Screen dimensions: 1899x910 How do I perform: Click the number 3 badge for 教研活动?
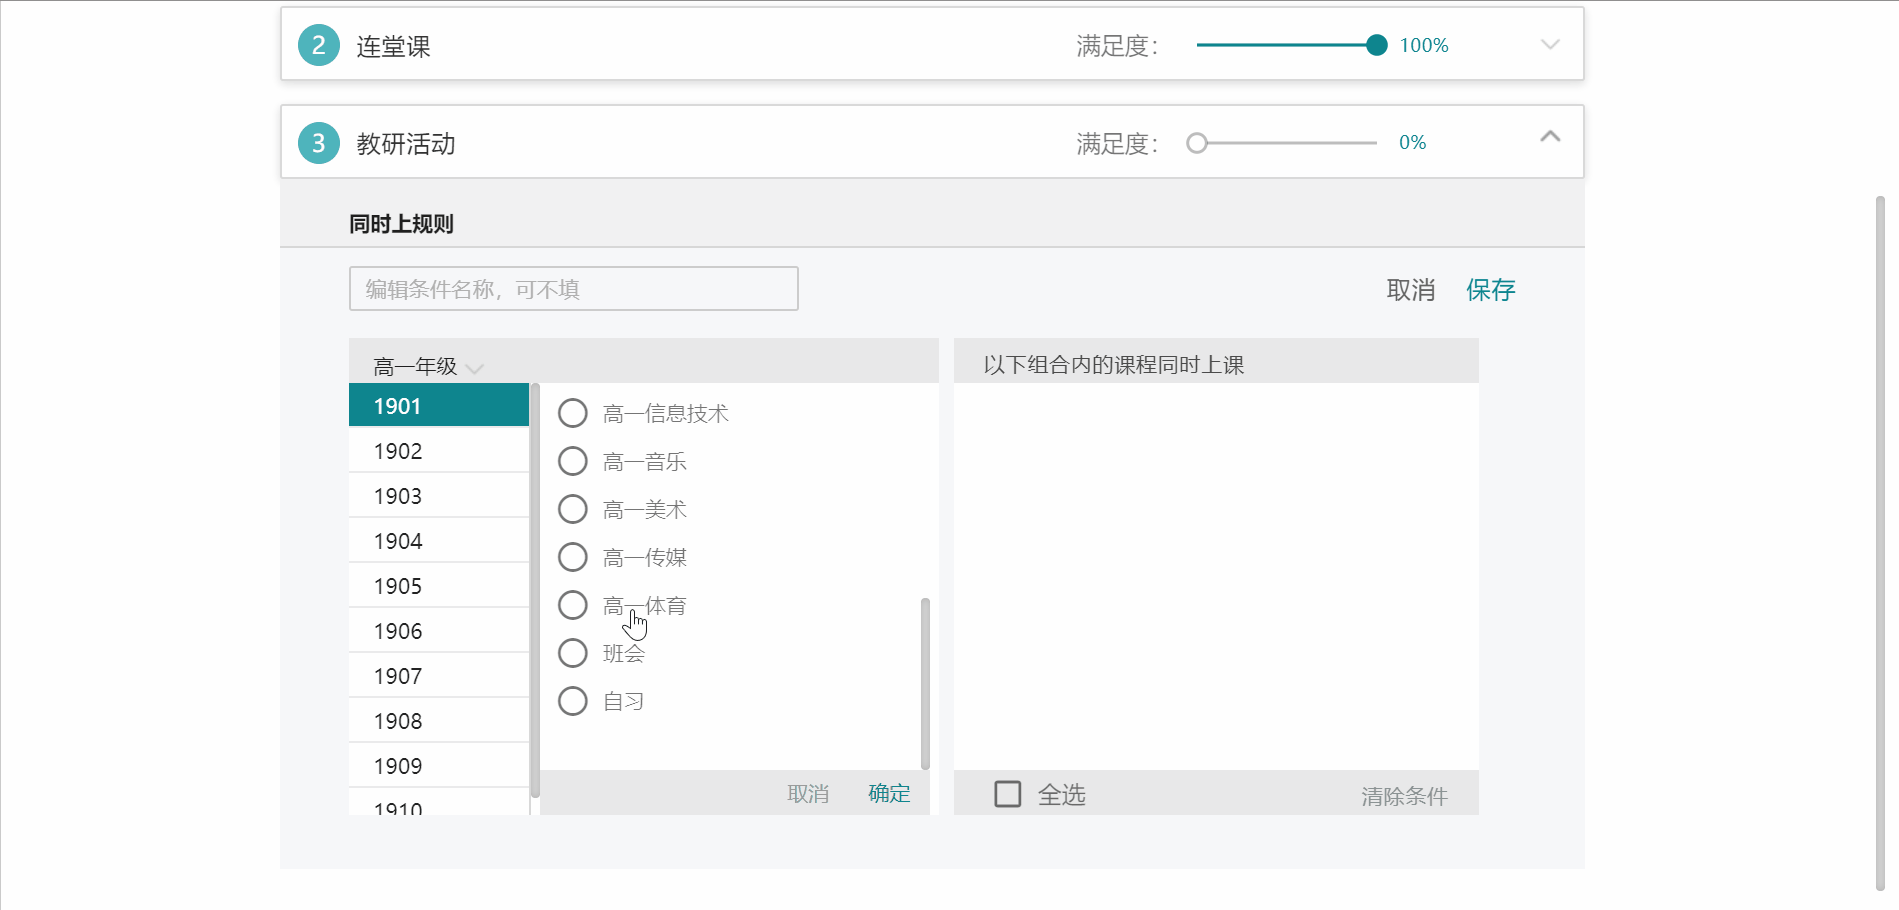(x=319, y=143)
